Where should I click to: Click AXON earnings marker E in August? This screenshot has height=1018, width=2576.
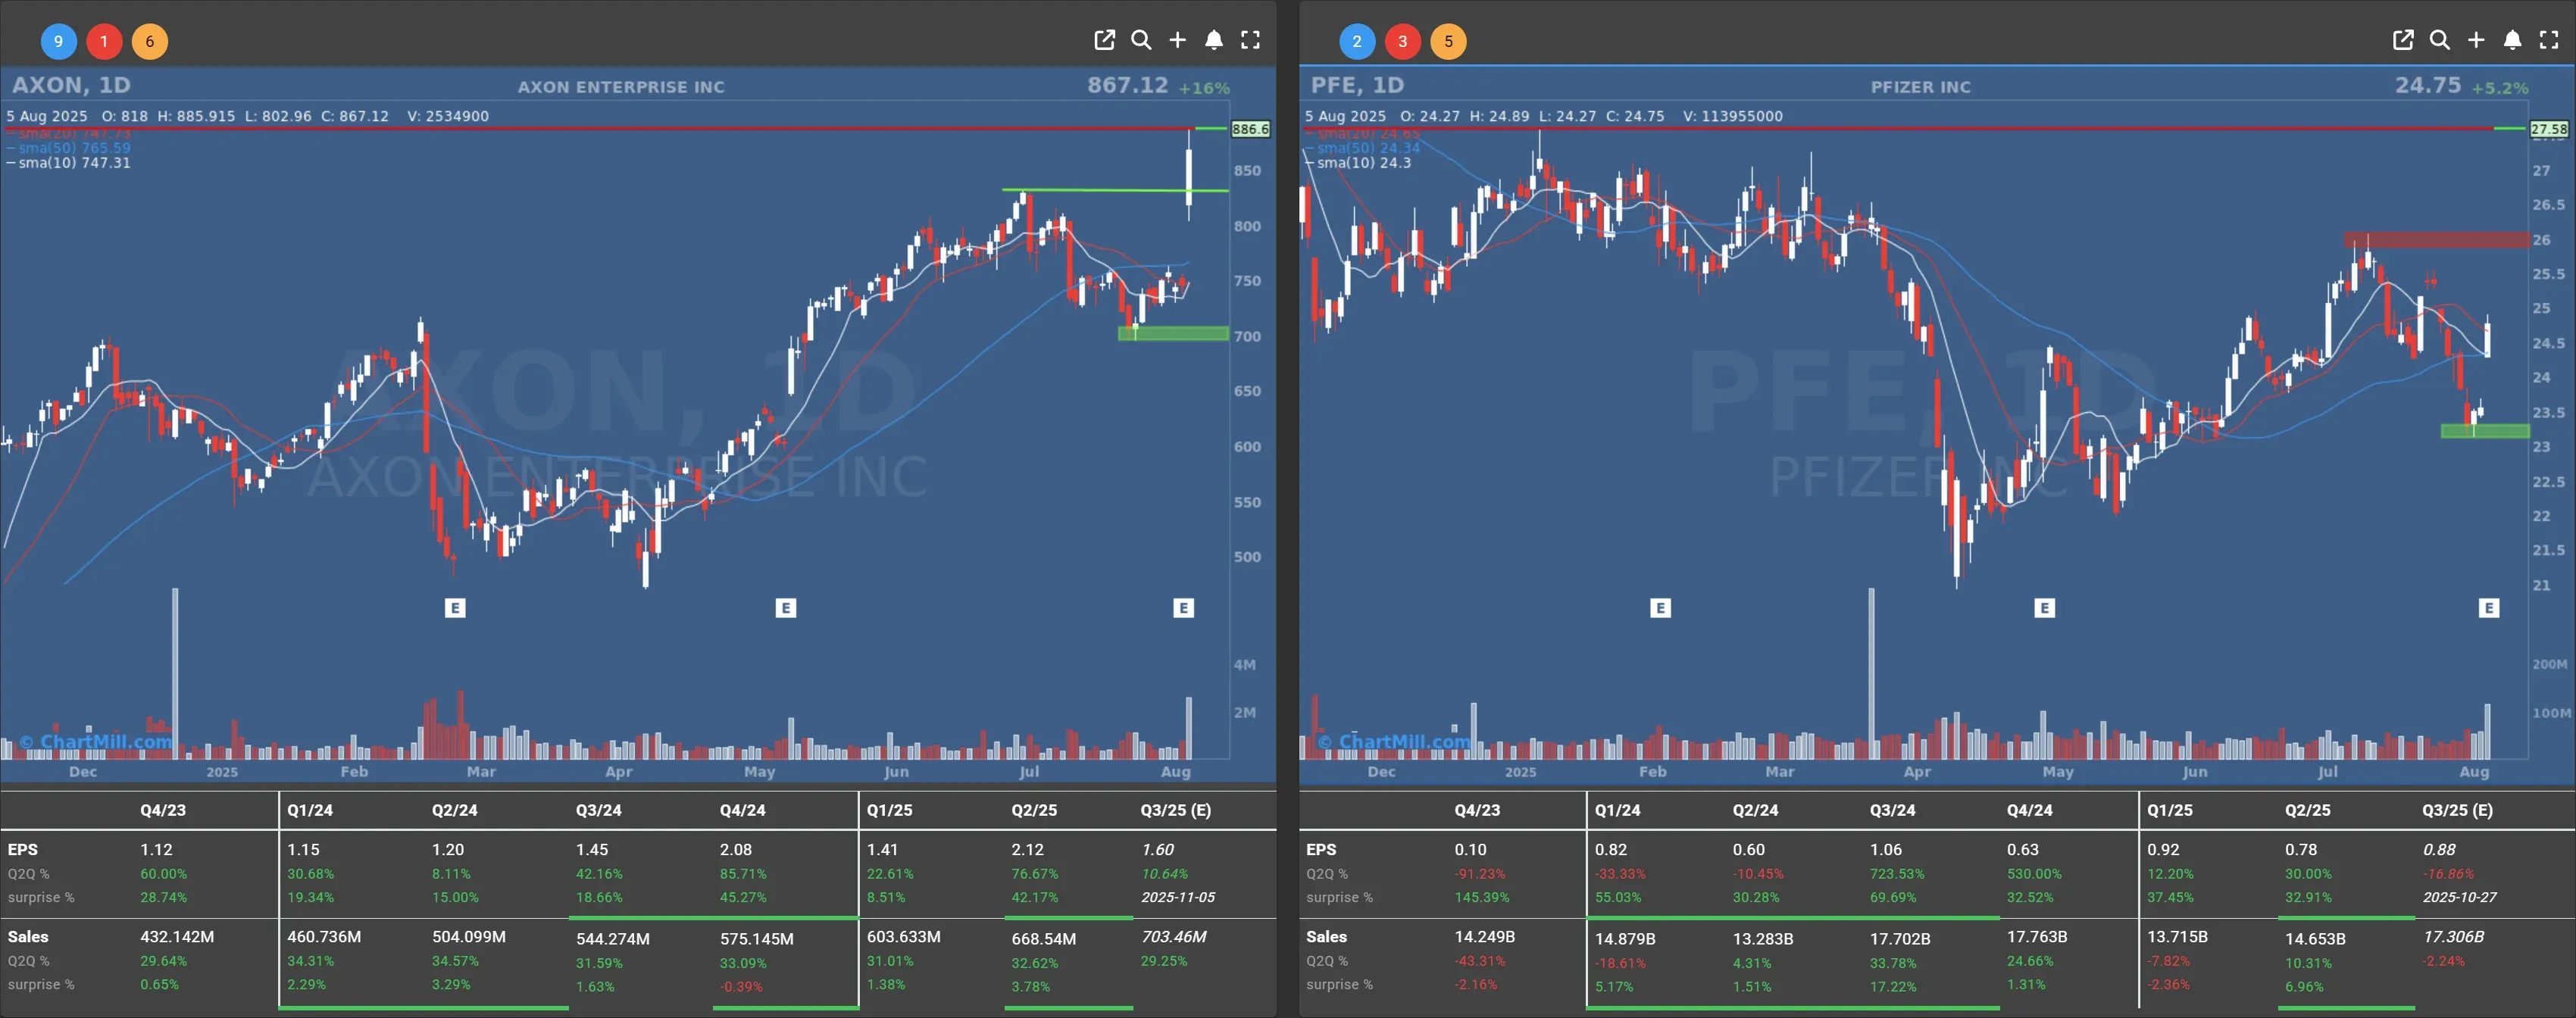1184,608
